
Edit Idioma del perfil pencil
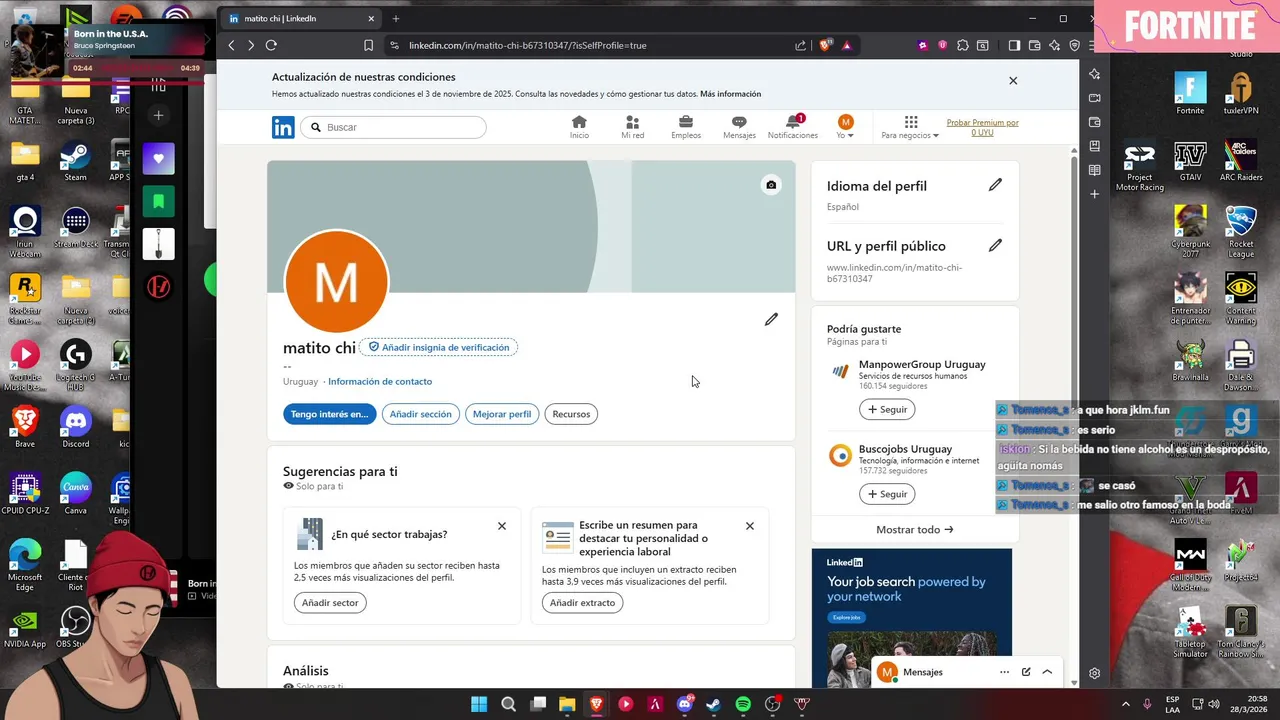pyautogui.click(x=995, y=185)
